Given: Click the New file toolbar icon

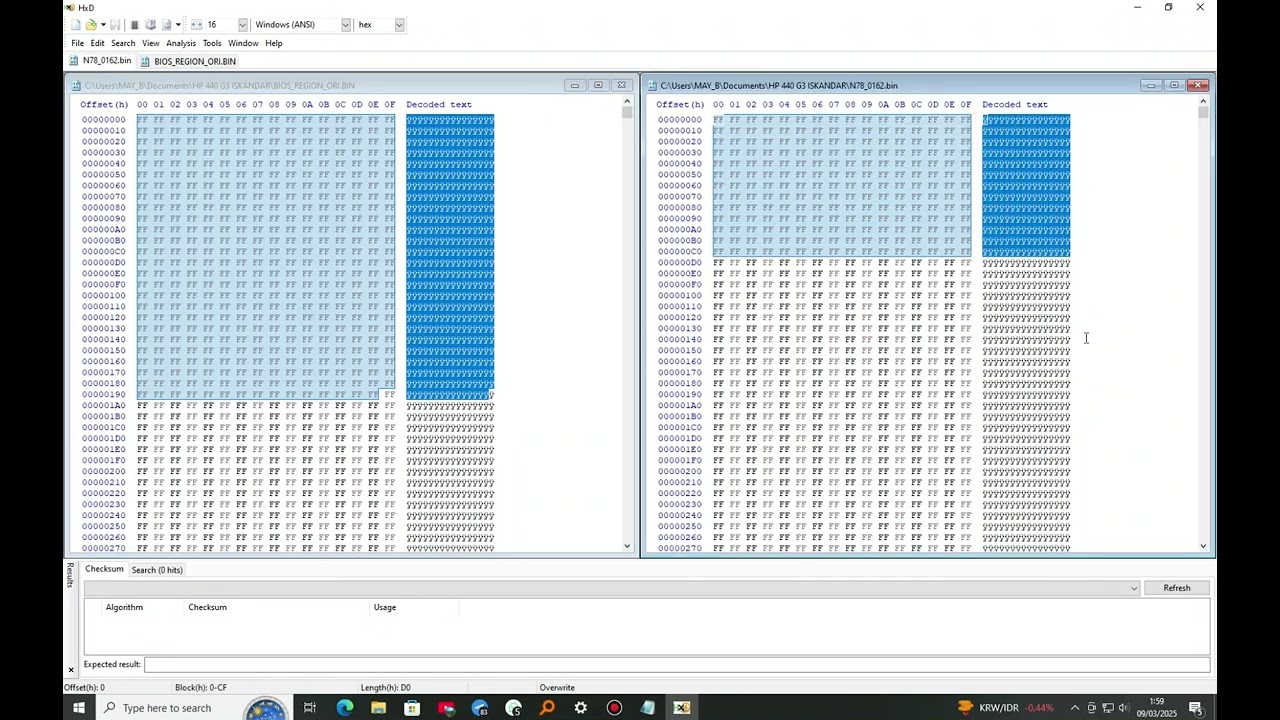Looking at the screenshot, I should (x=75, y=25).
